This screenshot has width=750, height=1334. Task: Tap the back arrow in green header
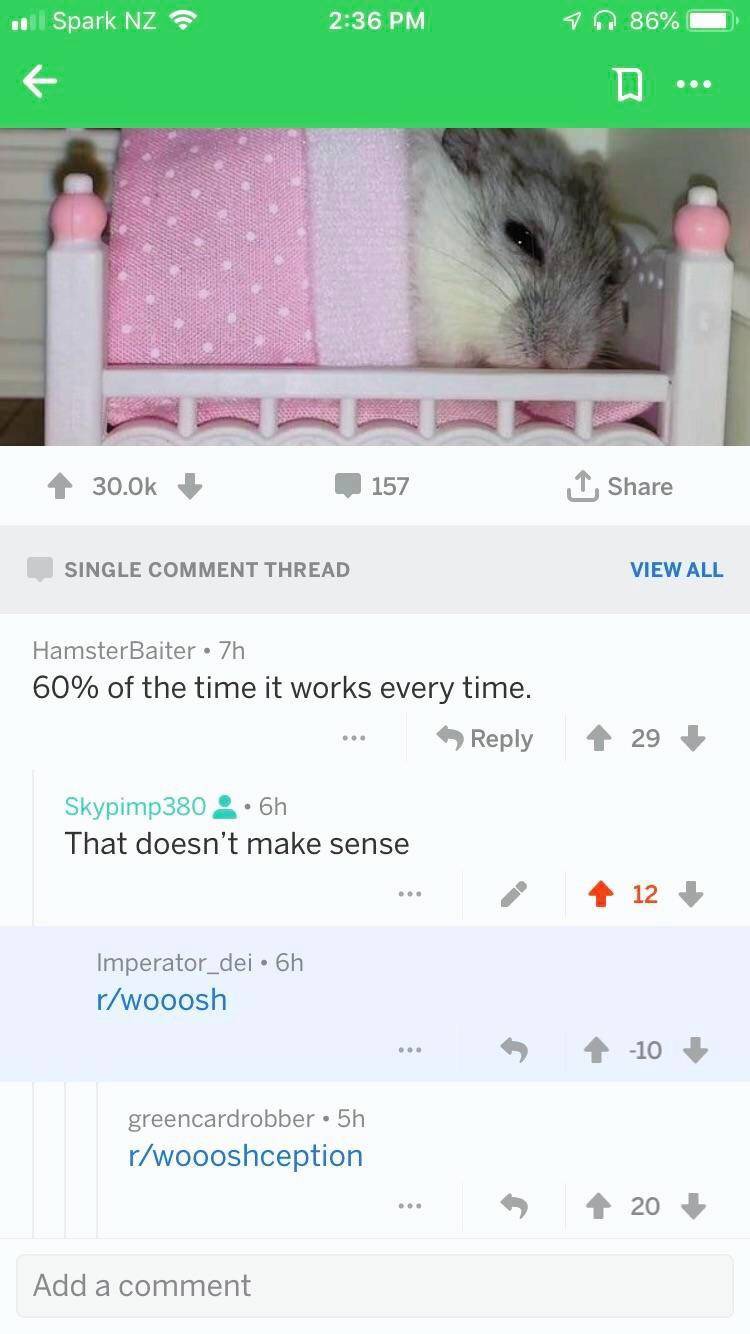tap(40, 83)
